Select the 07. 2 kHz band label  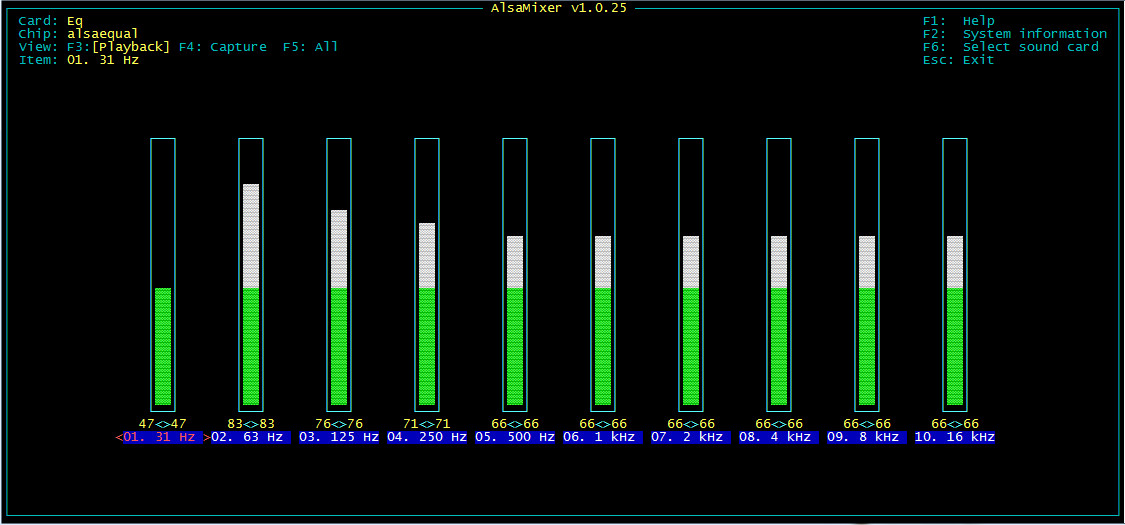690,437
